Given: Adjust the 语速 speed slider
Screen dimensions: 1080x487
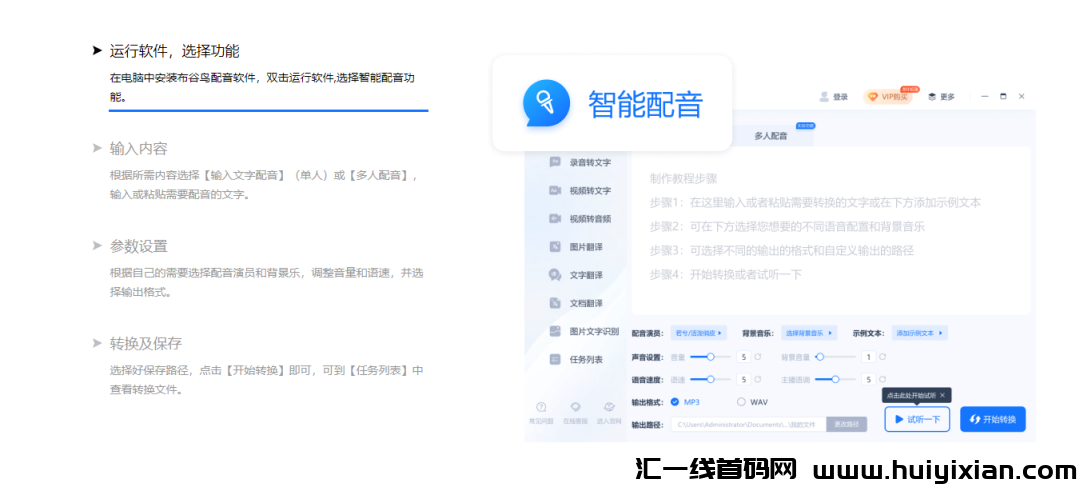Looking at the screenshot, I should (709, 379).
